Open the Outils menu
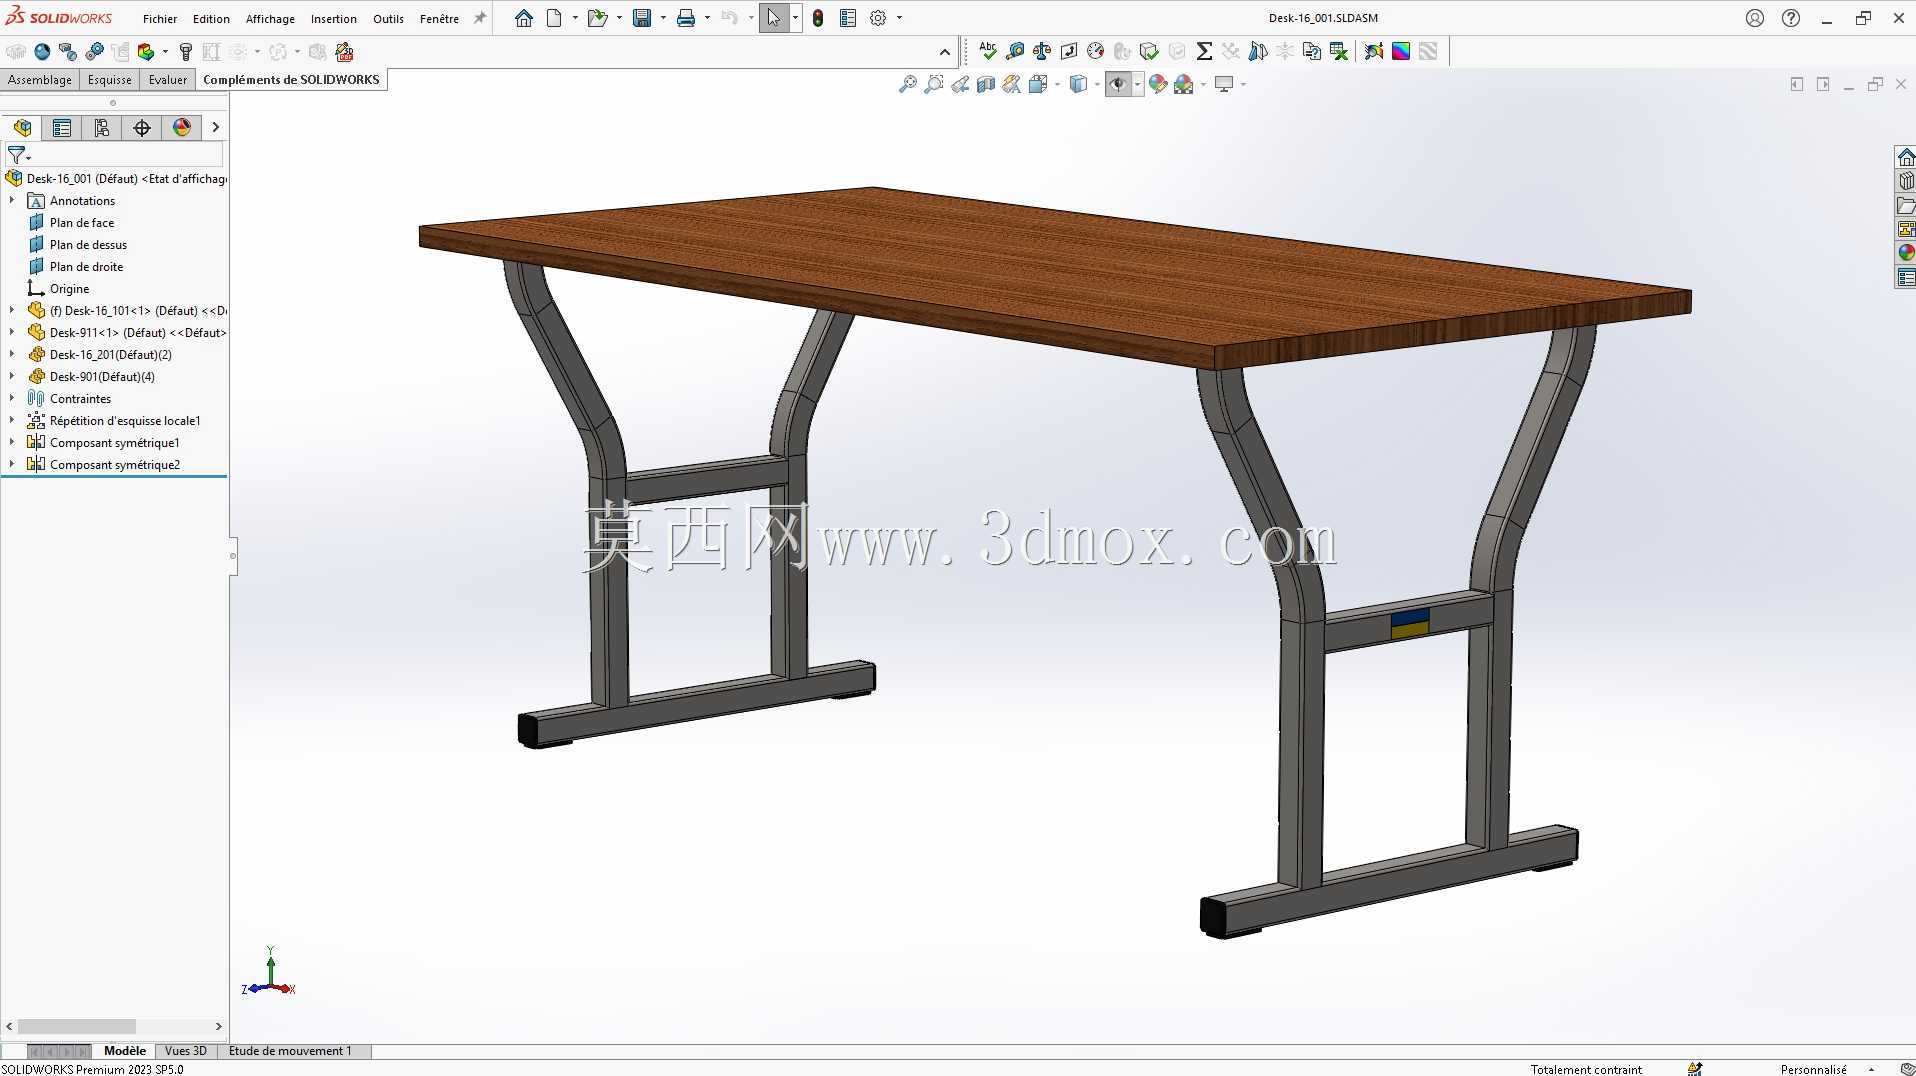 (388, 18)
